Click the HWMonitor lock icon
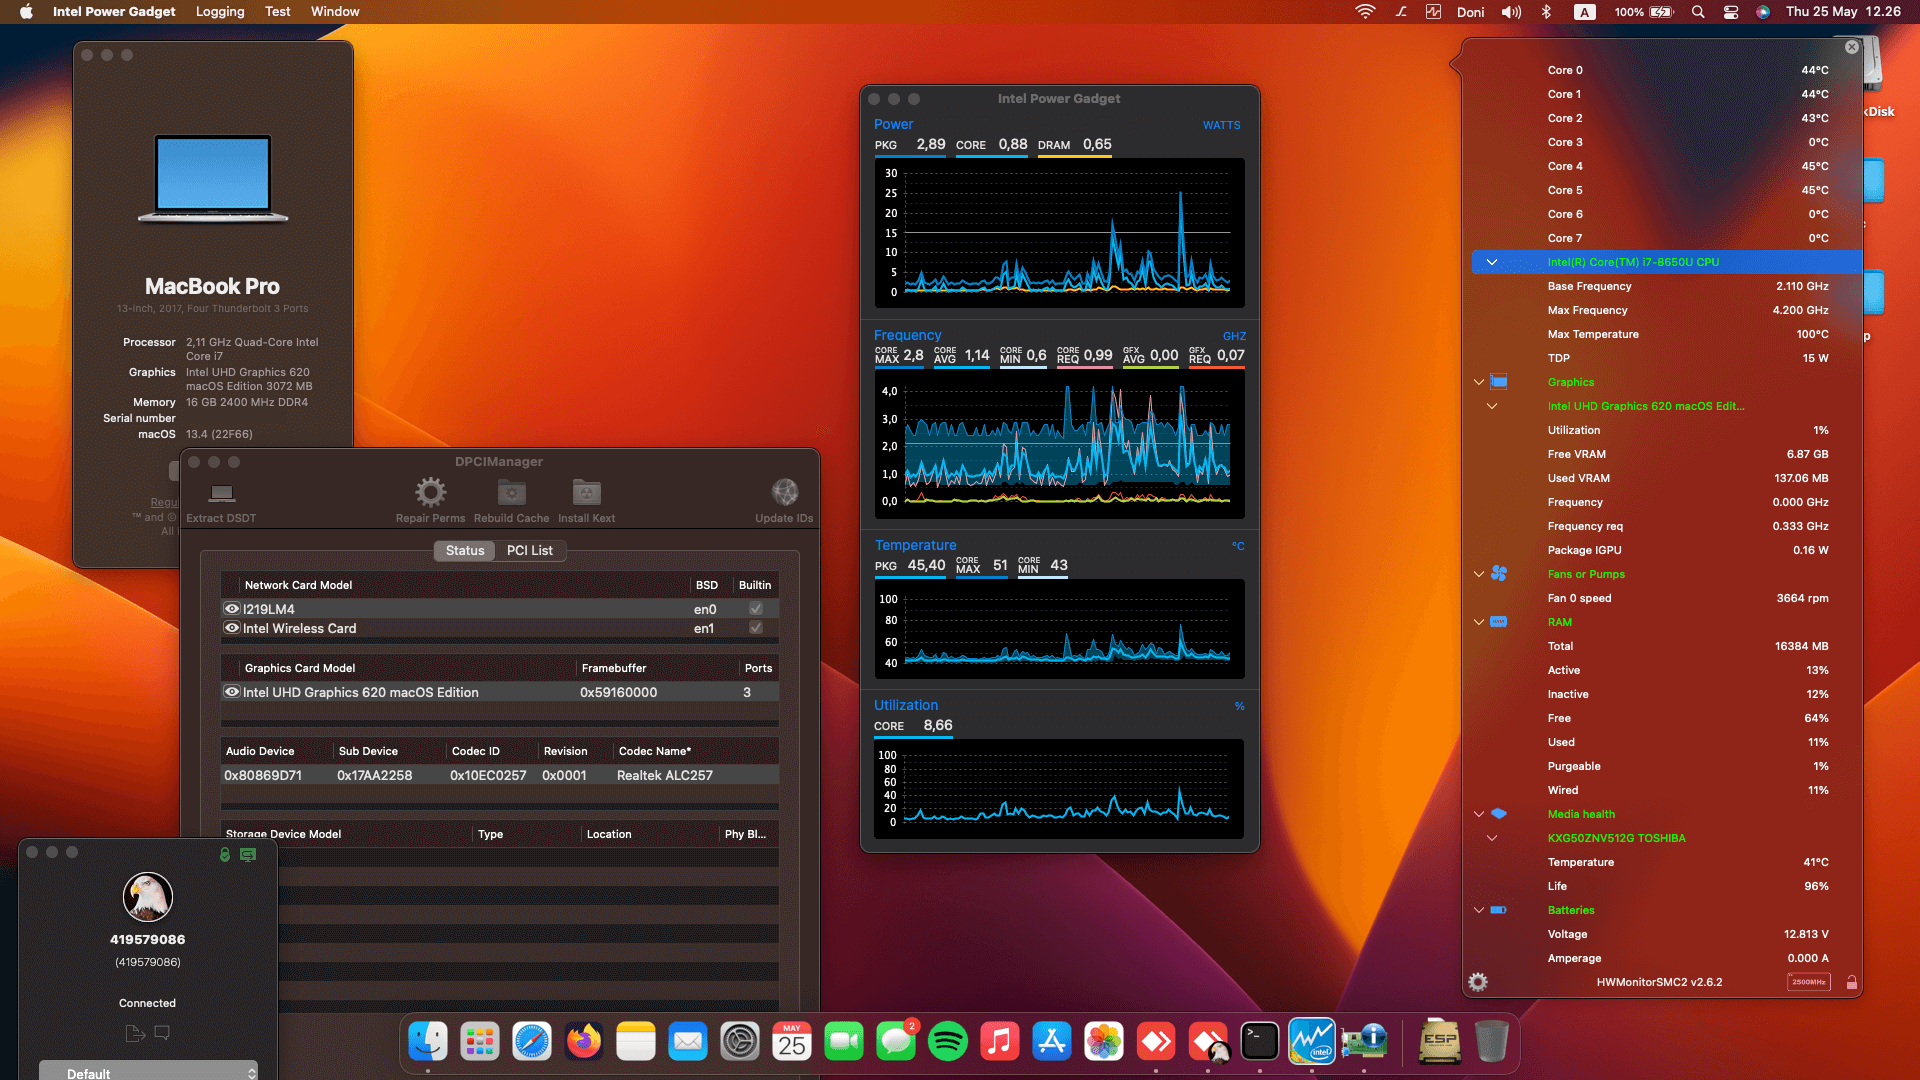Viewport: 1920px width, 1080px height. pyautogui.click(x=1852, y=982)
